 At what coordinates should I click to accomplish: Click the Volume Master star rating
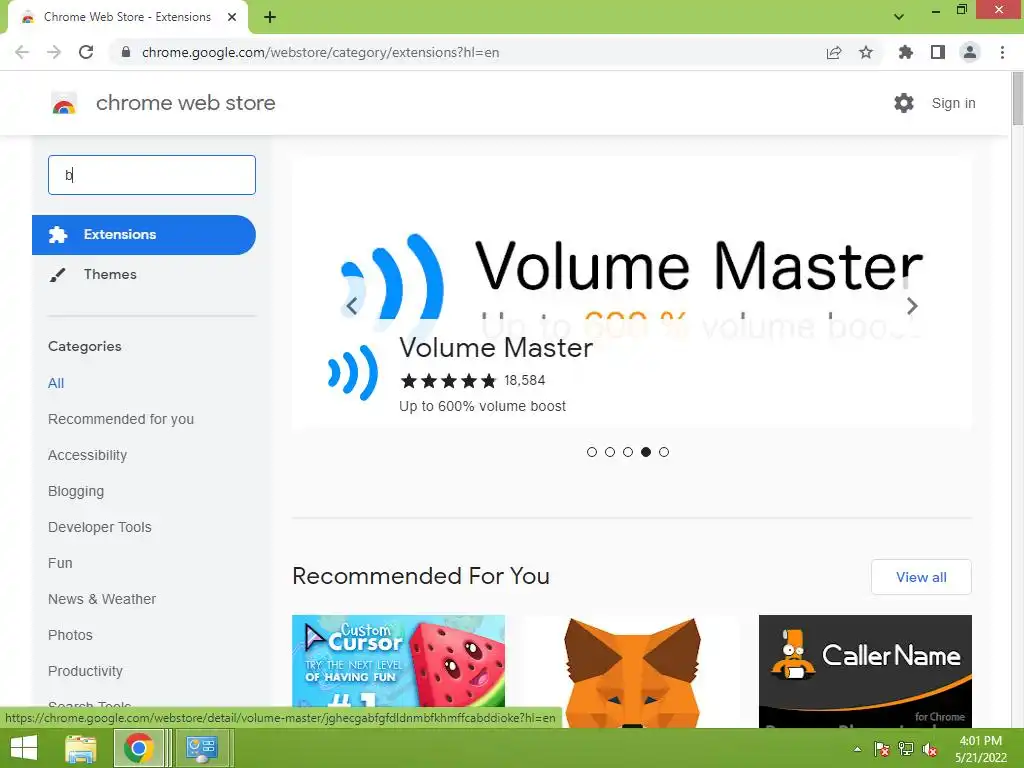coord(449,381)
